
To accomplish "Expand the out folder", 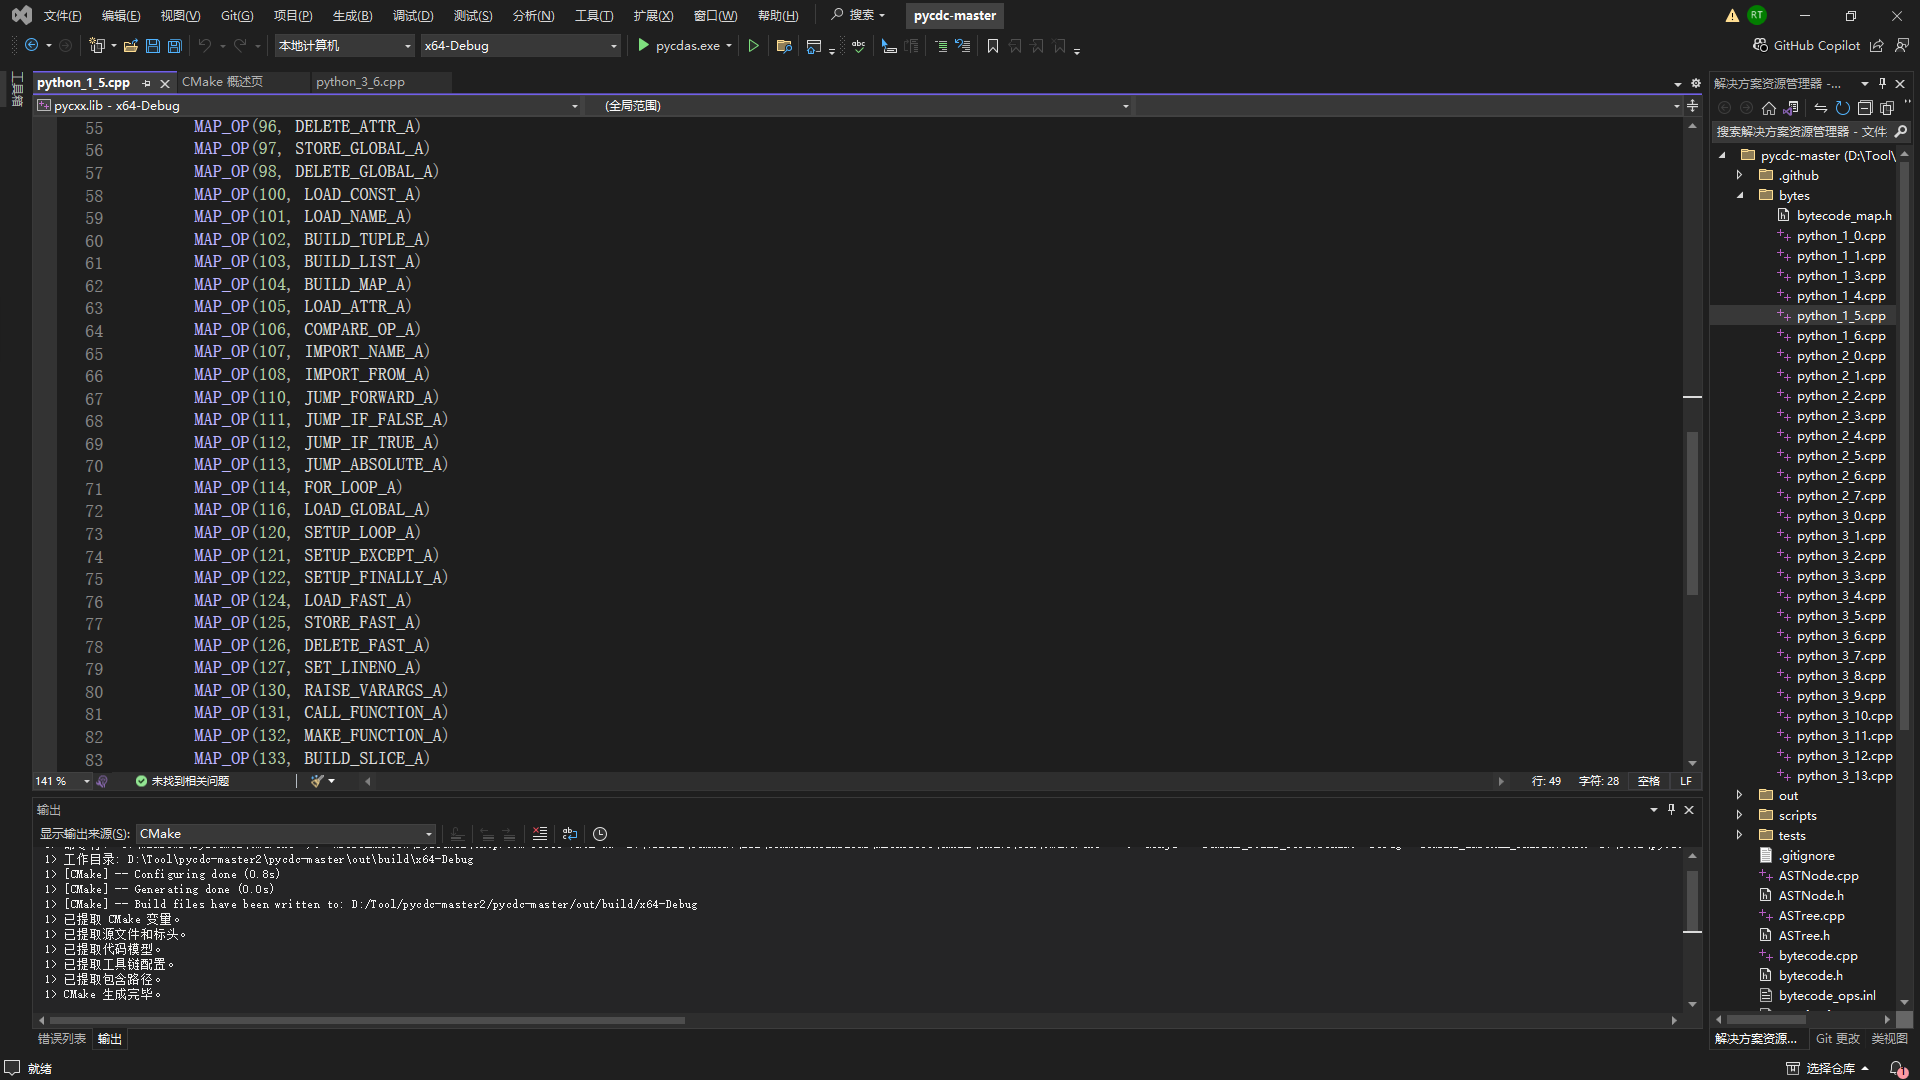I will 1740,796.
